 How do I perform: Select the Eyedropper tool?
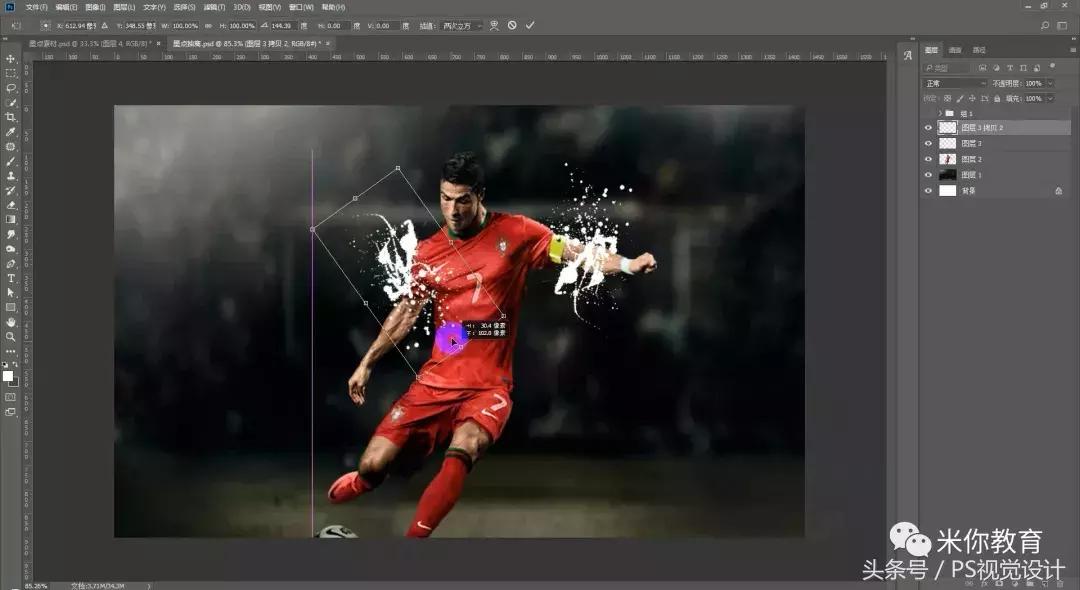pos(11,132)
